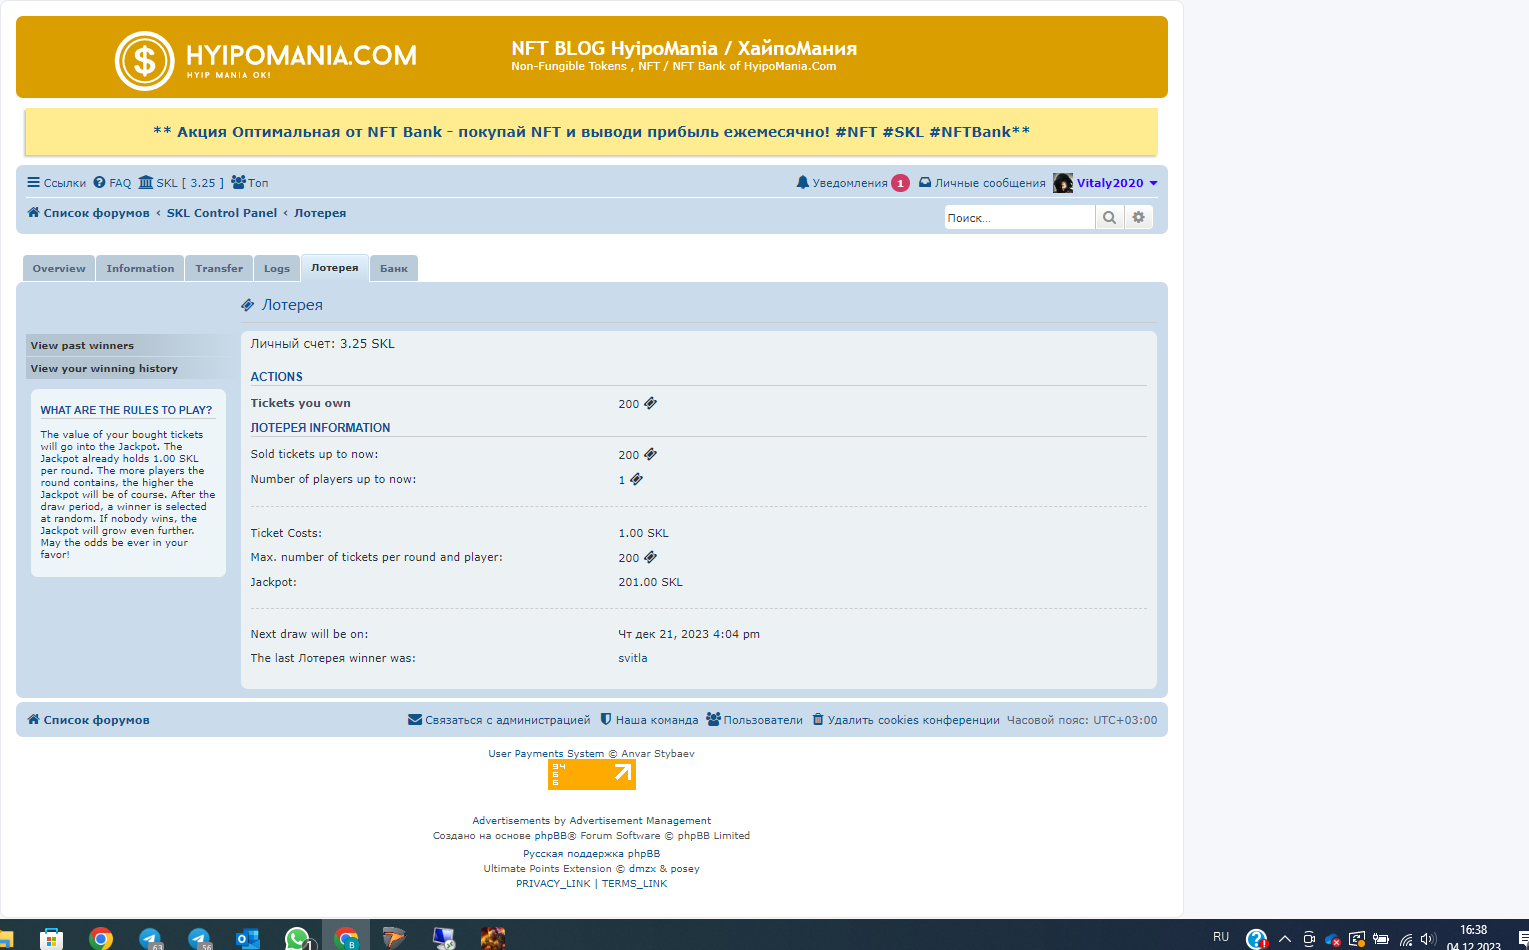Open View your winning history

[104, 369]
